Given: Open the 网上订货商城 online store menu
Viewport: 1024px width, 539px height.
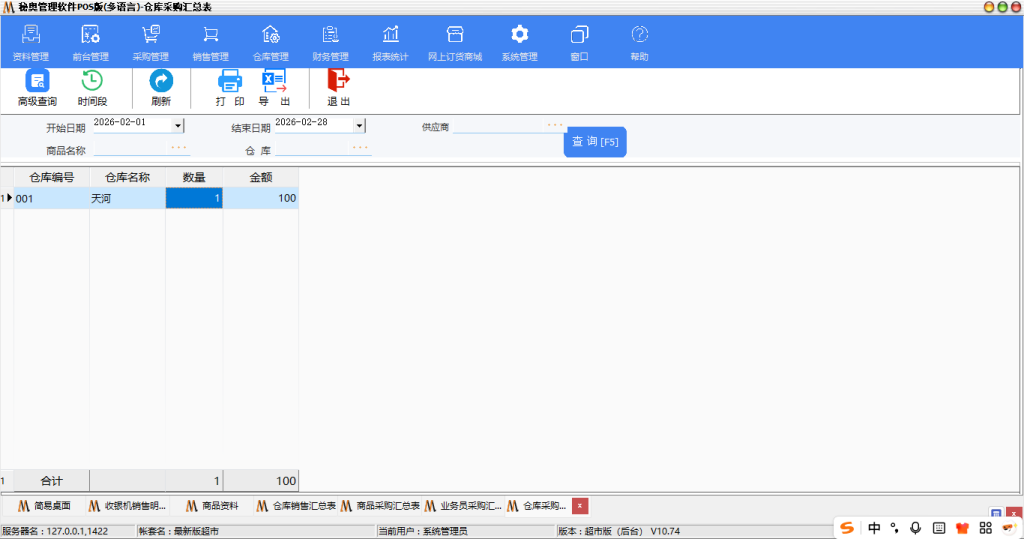Looking at the screenshot, I should pyautogui.click(x=455, y=42).
